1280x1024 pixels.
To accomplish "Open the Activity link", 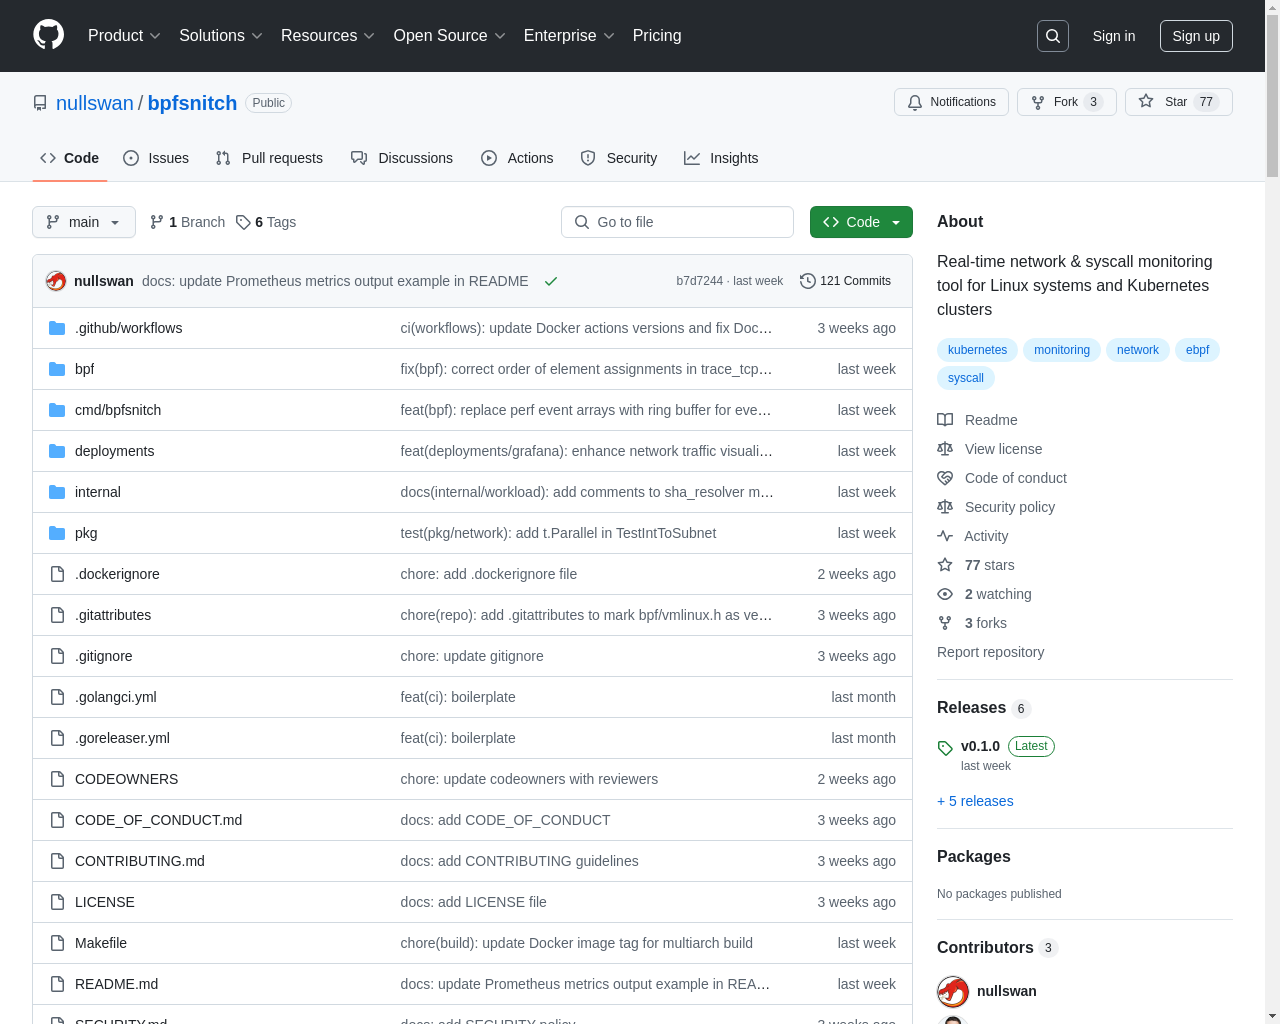I will click(972, 536).
